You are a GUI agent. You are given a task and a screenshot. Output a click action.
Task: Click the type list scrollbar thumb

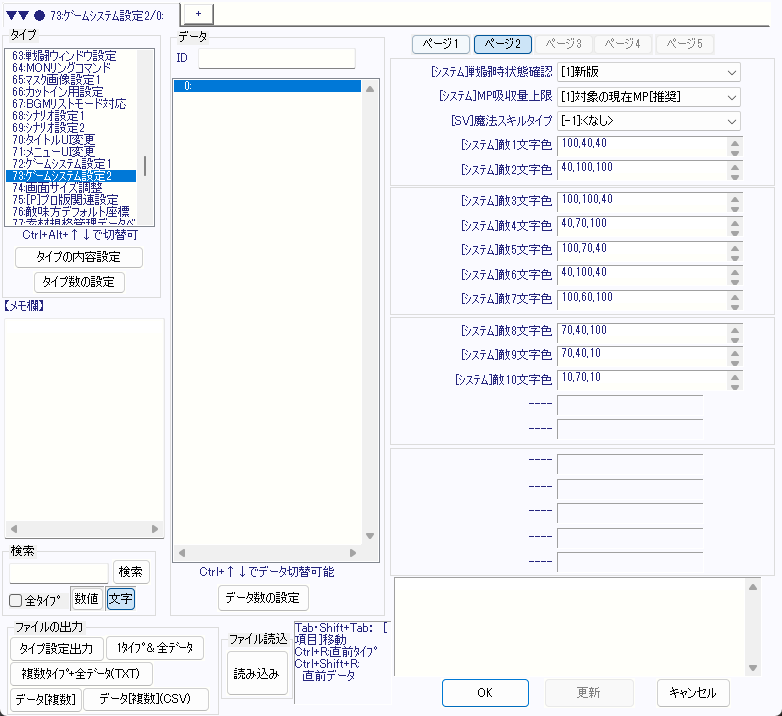146,165
